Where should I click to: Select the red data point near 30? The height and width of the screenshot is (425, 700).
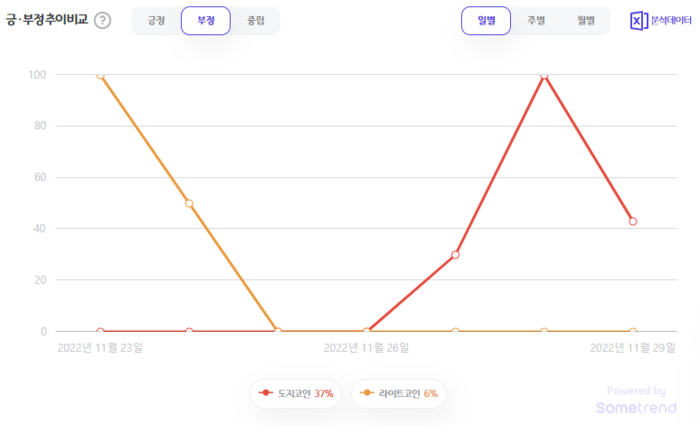pyautogui.click(x=455, y=255)
